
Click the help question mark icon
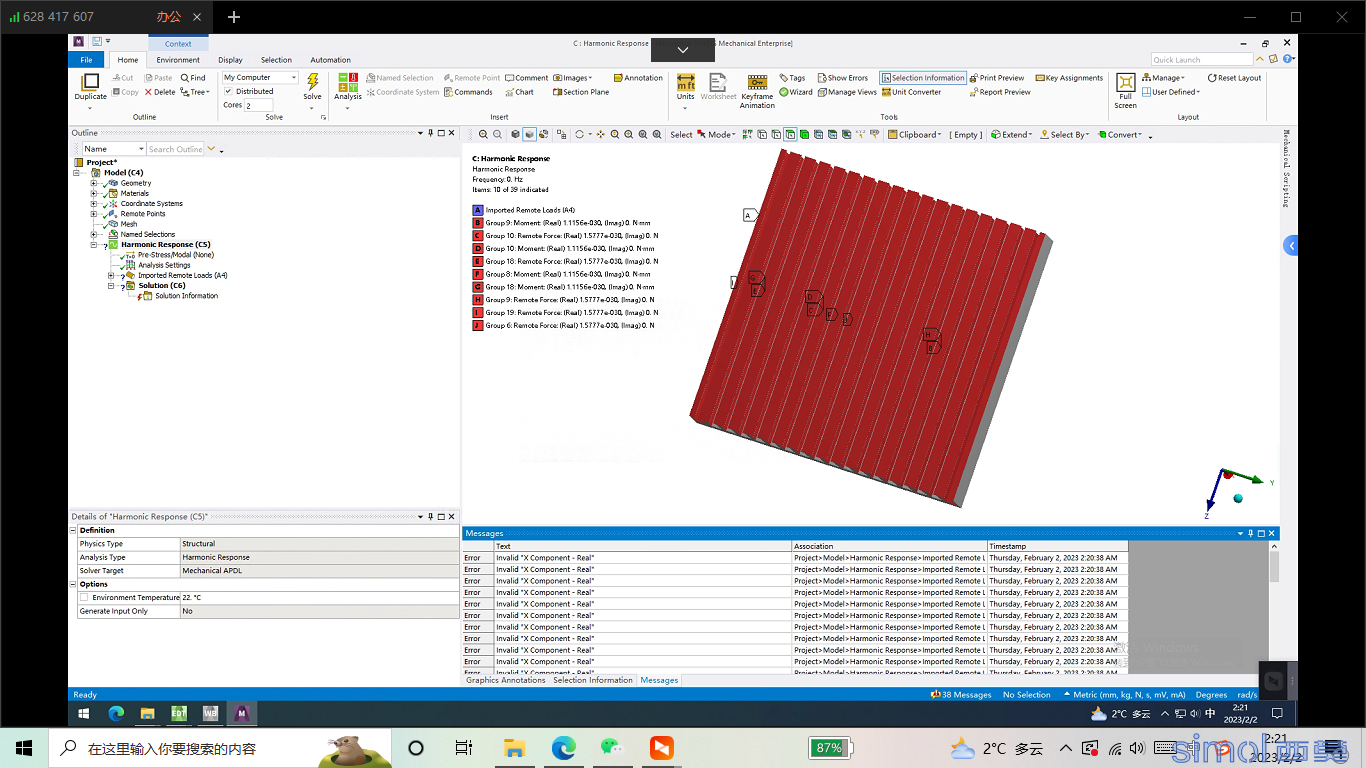coord(1285,59)
